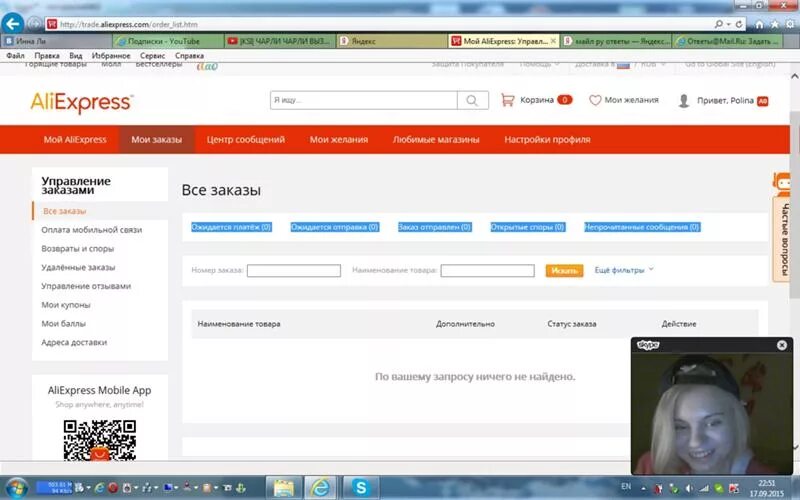Image resolution: width=800 pixels, height=500 pixels.
Task: Click Internet Explorer icon on taskbar
Action: click(321, 488)
